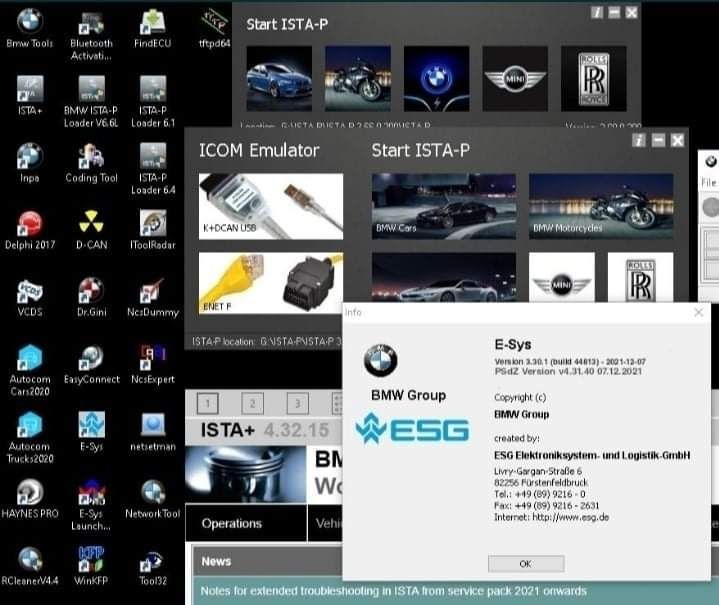The image size is (719, 605).
Task: Open netsetman desktop icon
Action: click(153, 431)
